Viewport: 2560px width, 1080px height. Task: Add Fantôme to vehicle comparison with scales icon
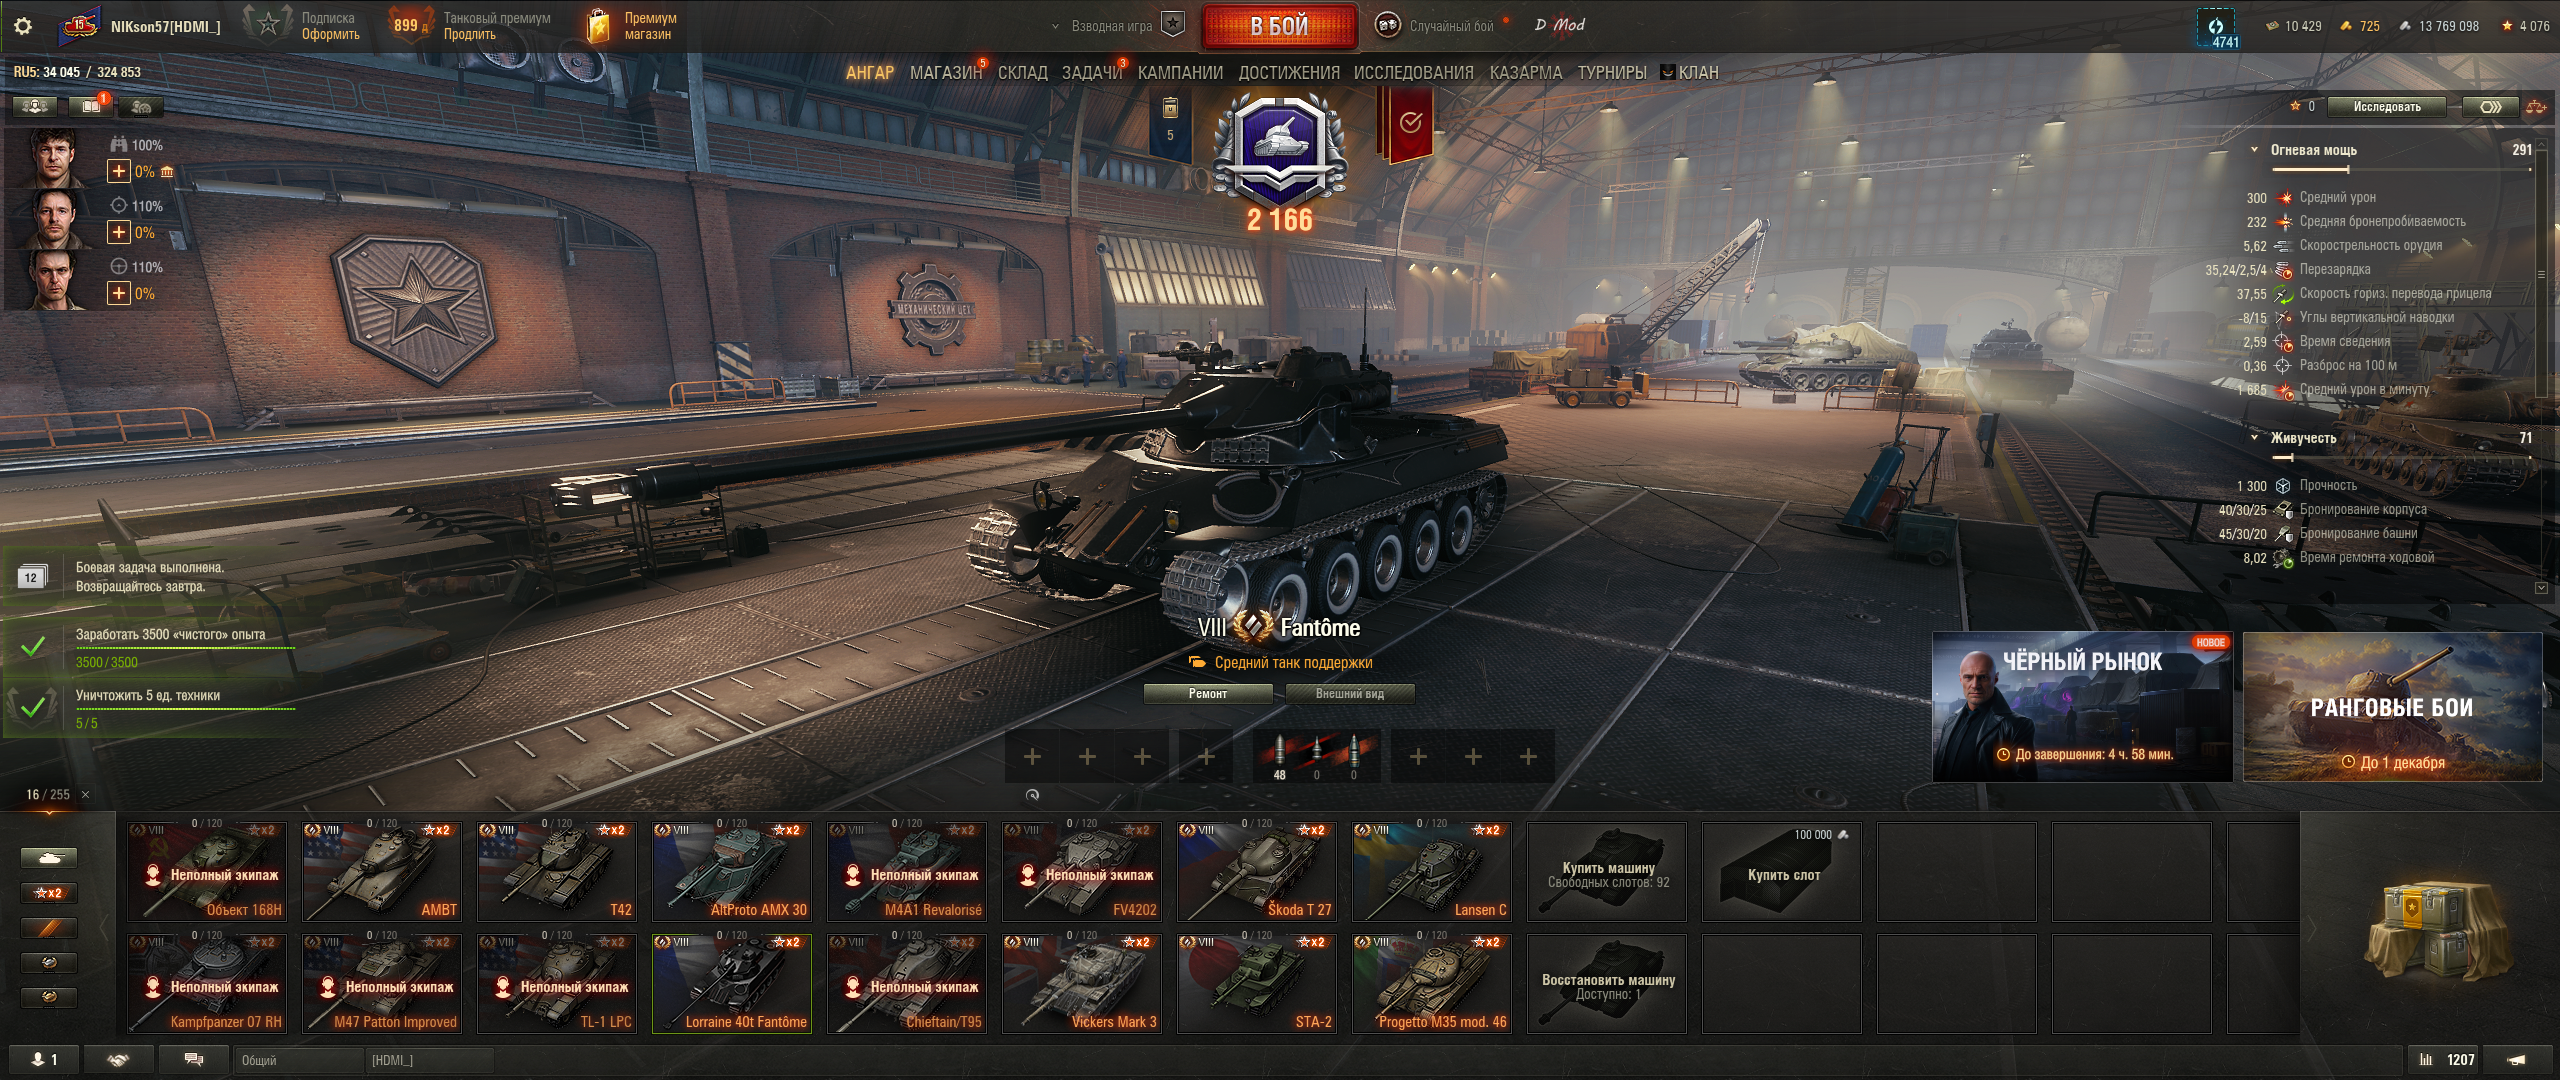click(2536, 107)
